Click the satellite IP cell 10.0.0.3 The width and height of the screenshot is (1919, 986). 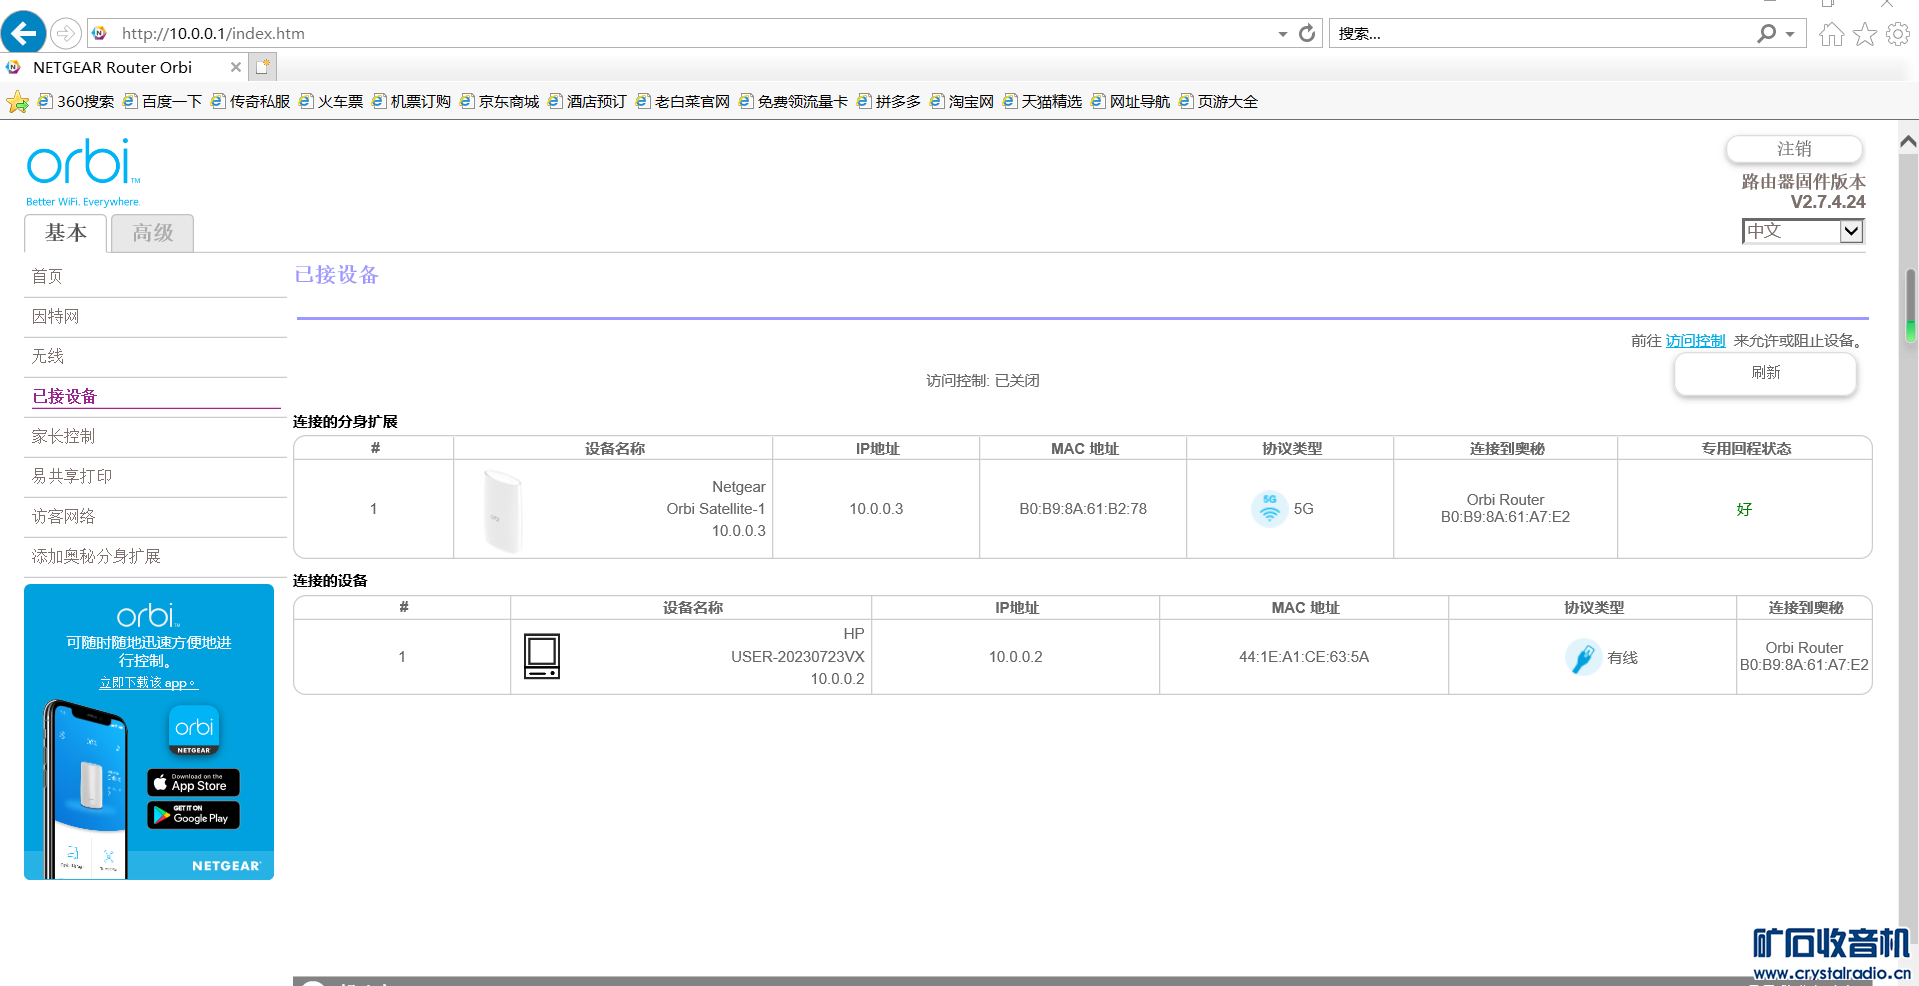click(x=876, y=509)
